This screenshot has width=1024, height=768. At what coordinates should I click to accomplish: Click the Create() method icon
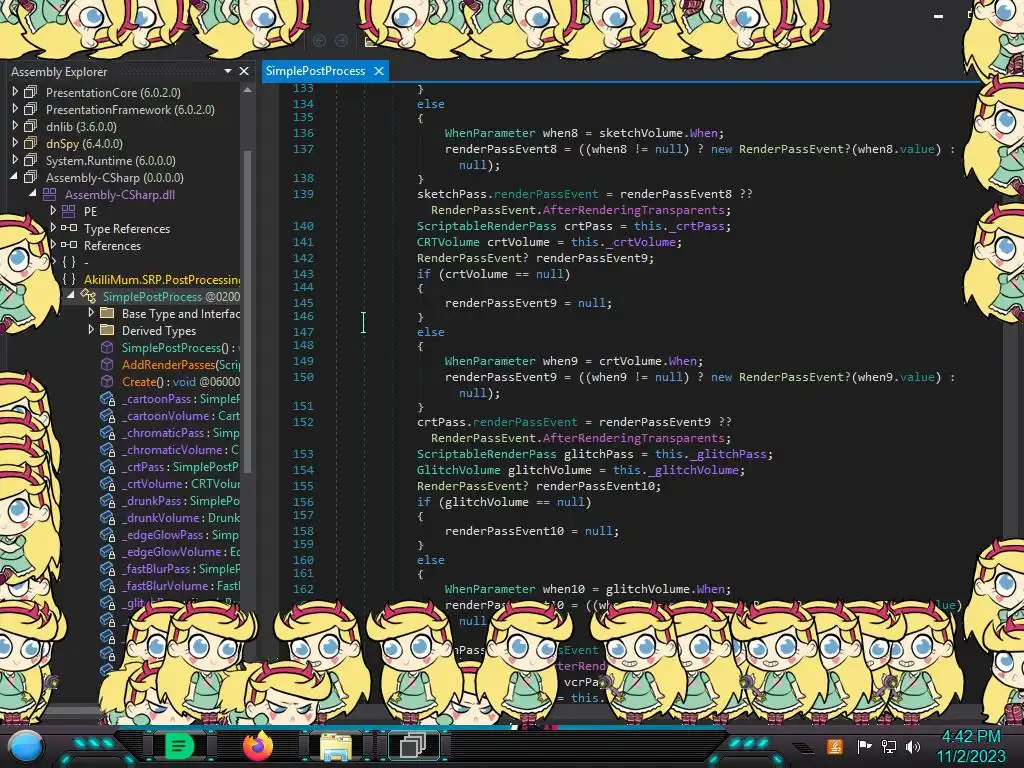(107, 381)
